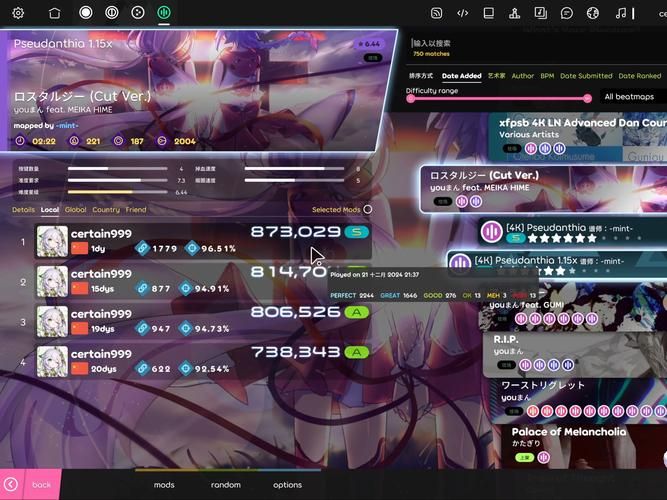Adjust the Difficulty range left handle

click(x=410, y=99)
